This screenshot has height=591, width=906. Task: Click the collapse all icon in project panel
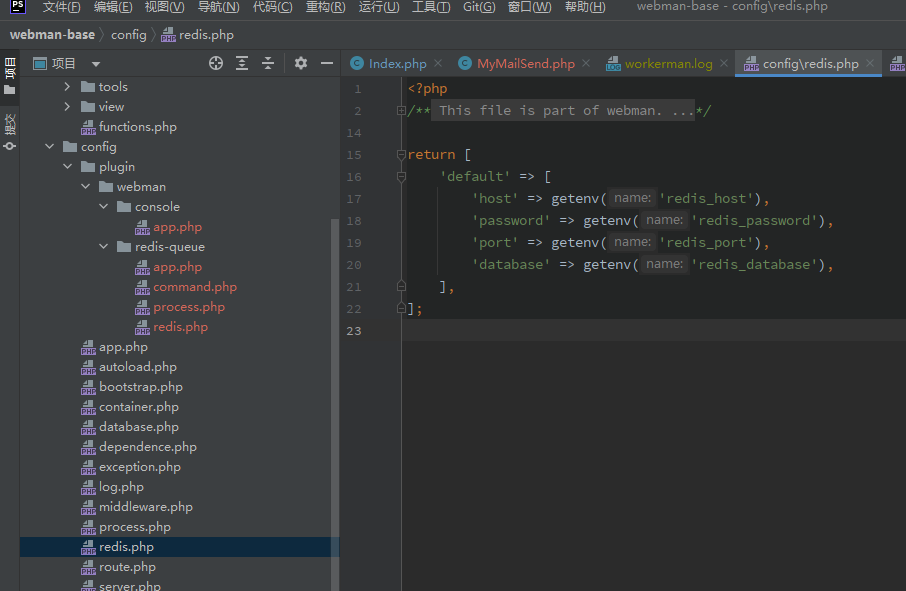point(268,63)
